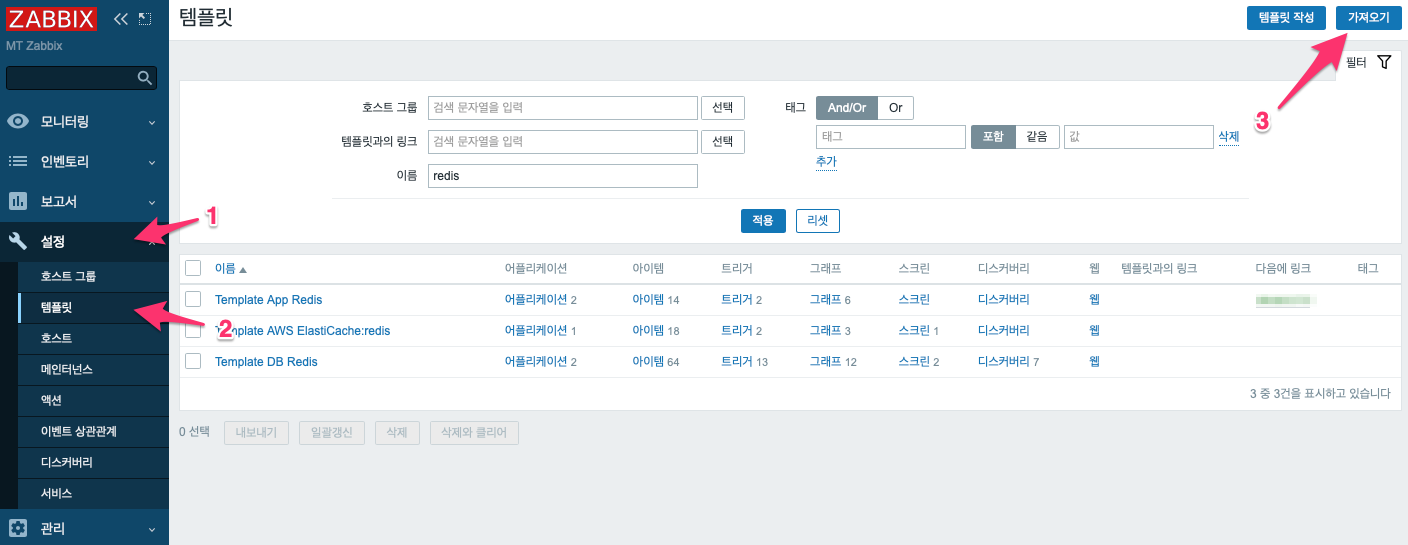Open Template App Redis link
The image size is (1408, 545).
click(269, 300)
